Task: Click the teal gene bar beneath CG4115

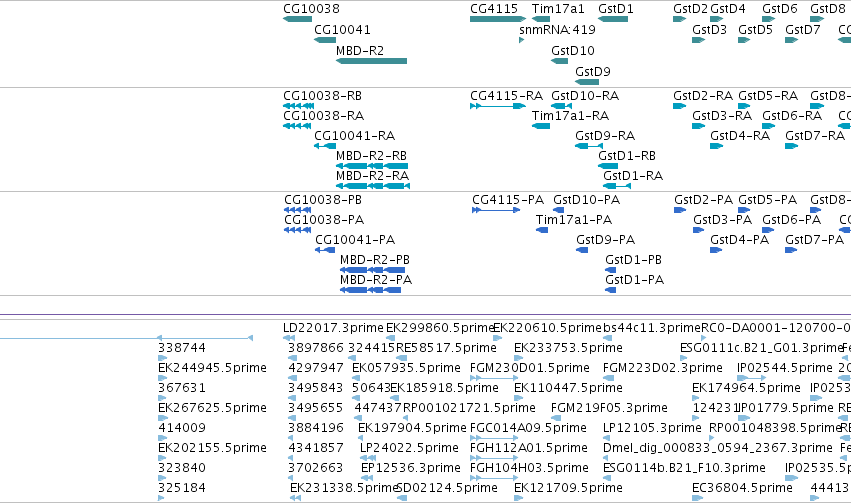Action: pos(498,19)
